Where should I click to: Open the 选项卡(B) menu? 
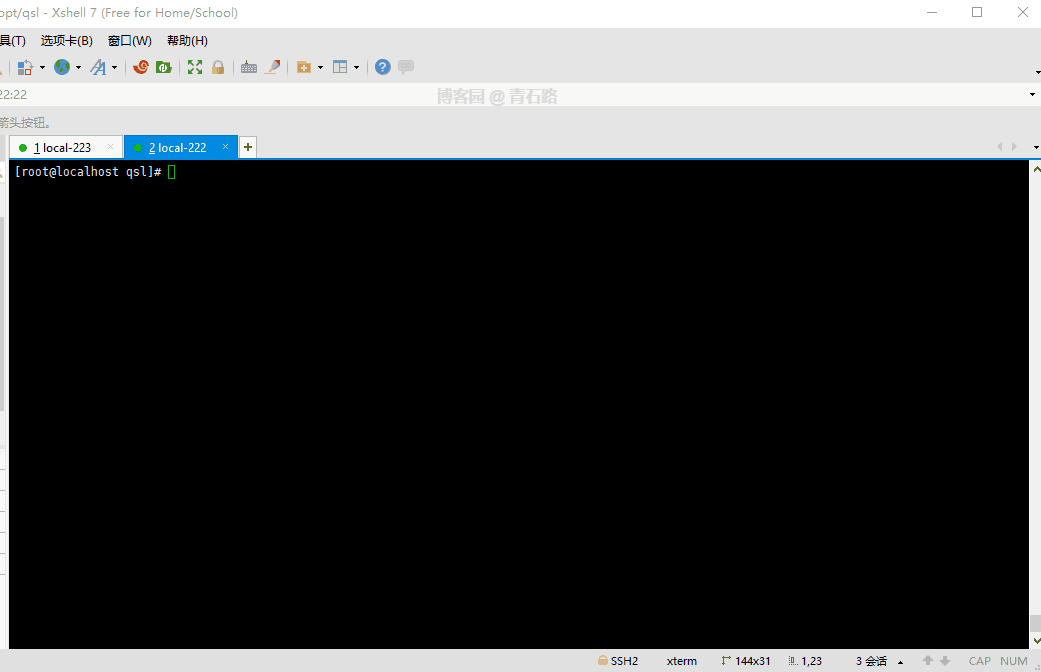(x=66, y=41)
